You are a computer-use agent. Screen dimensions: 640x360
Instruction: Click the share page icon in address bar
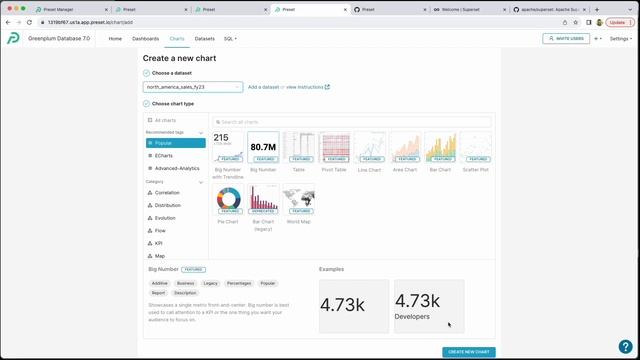point(565,22)
